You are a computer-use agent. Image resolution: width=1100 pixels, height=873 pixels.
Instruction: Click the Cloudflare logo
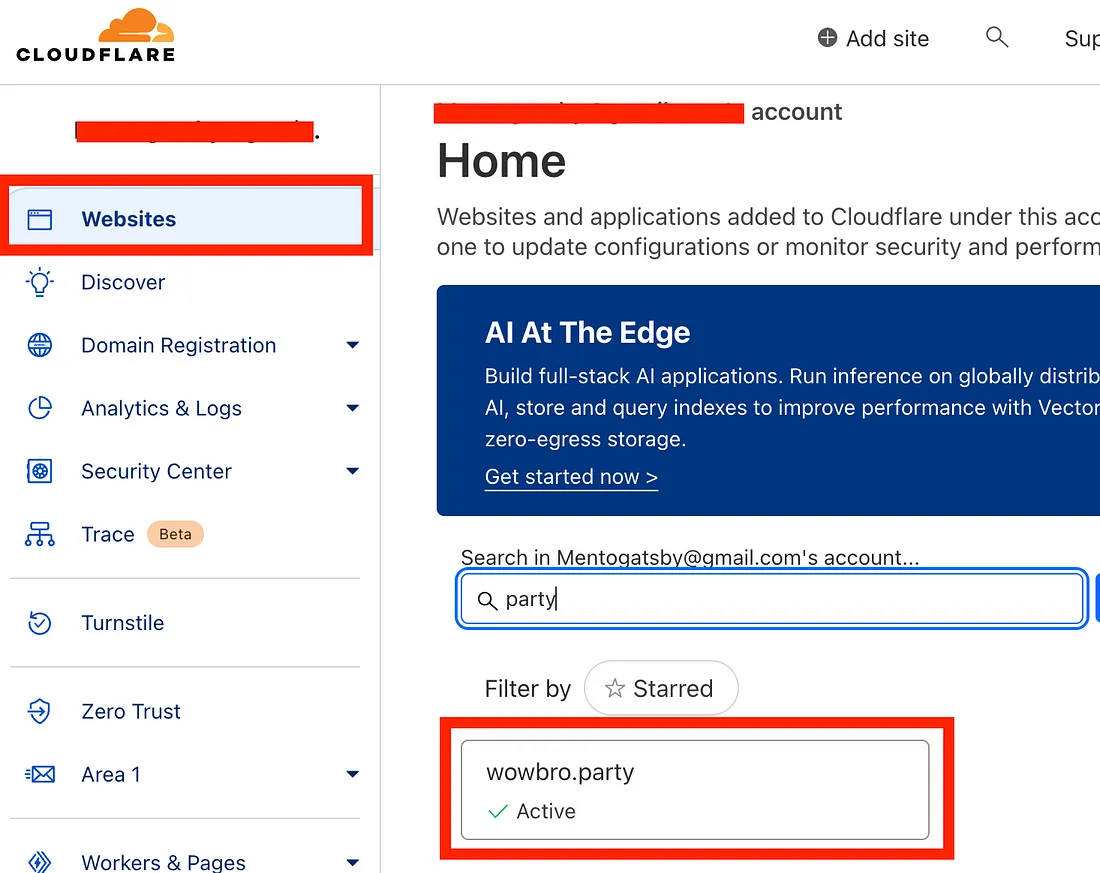[95, 35]
